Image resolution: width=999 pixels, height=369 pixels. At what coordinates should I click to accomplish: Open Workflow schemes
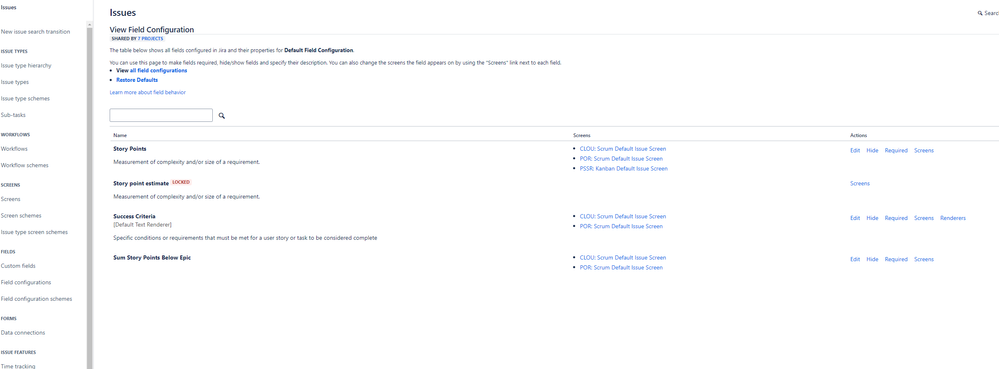[x=25, y=166]
